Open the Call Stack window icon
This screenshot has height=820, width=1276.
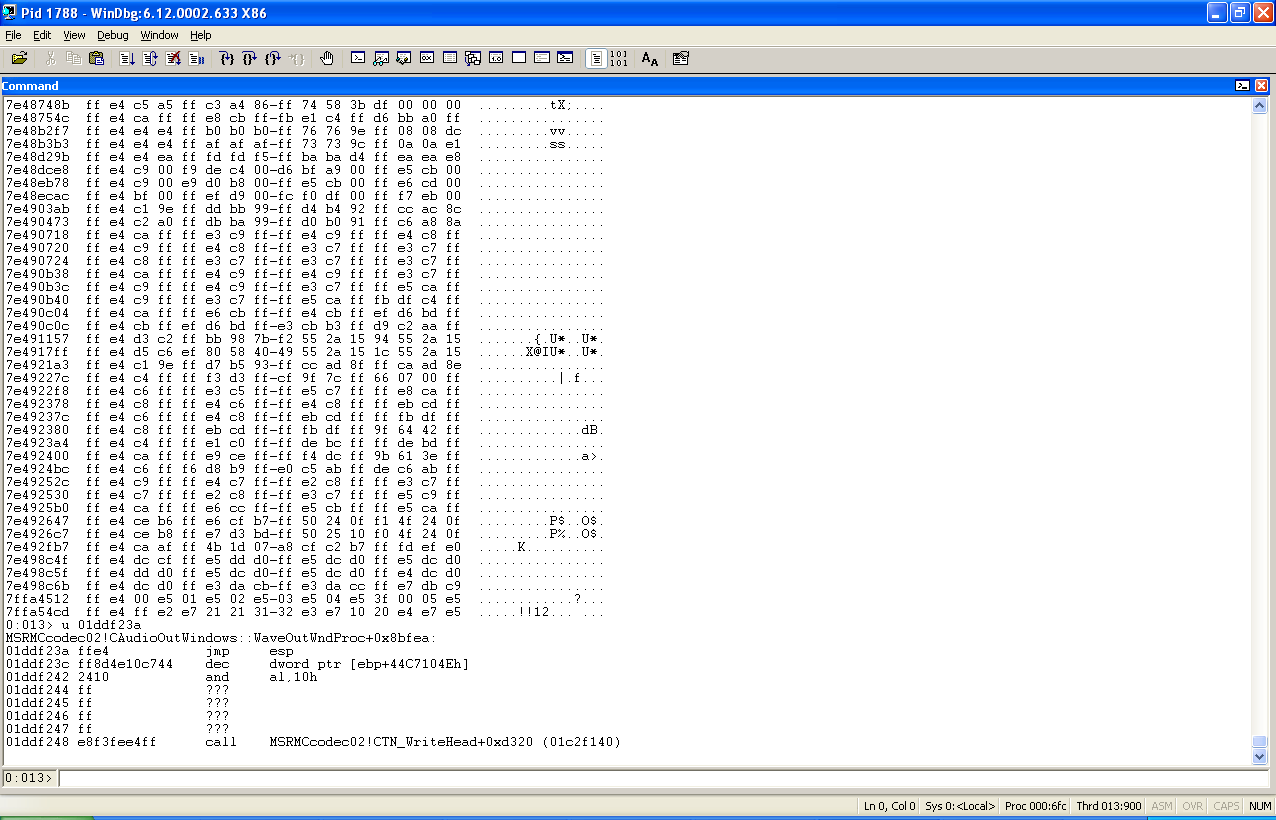pos(473,59)
